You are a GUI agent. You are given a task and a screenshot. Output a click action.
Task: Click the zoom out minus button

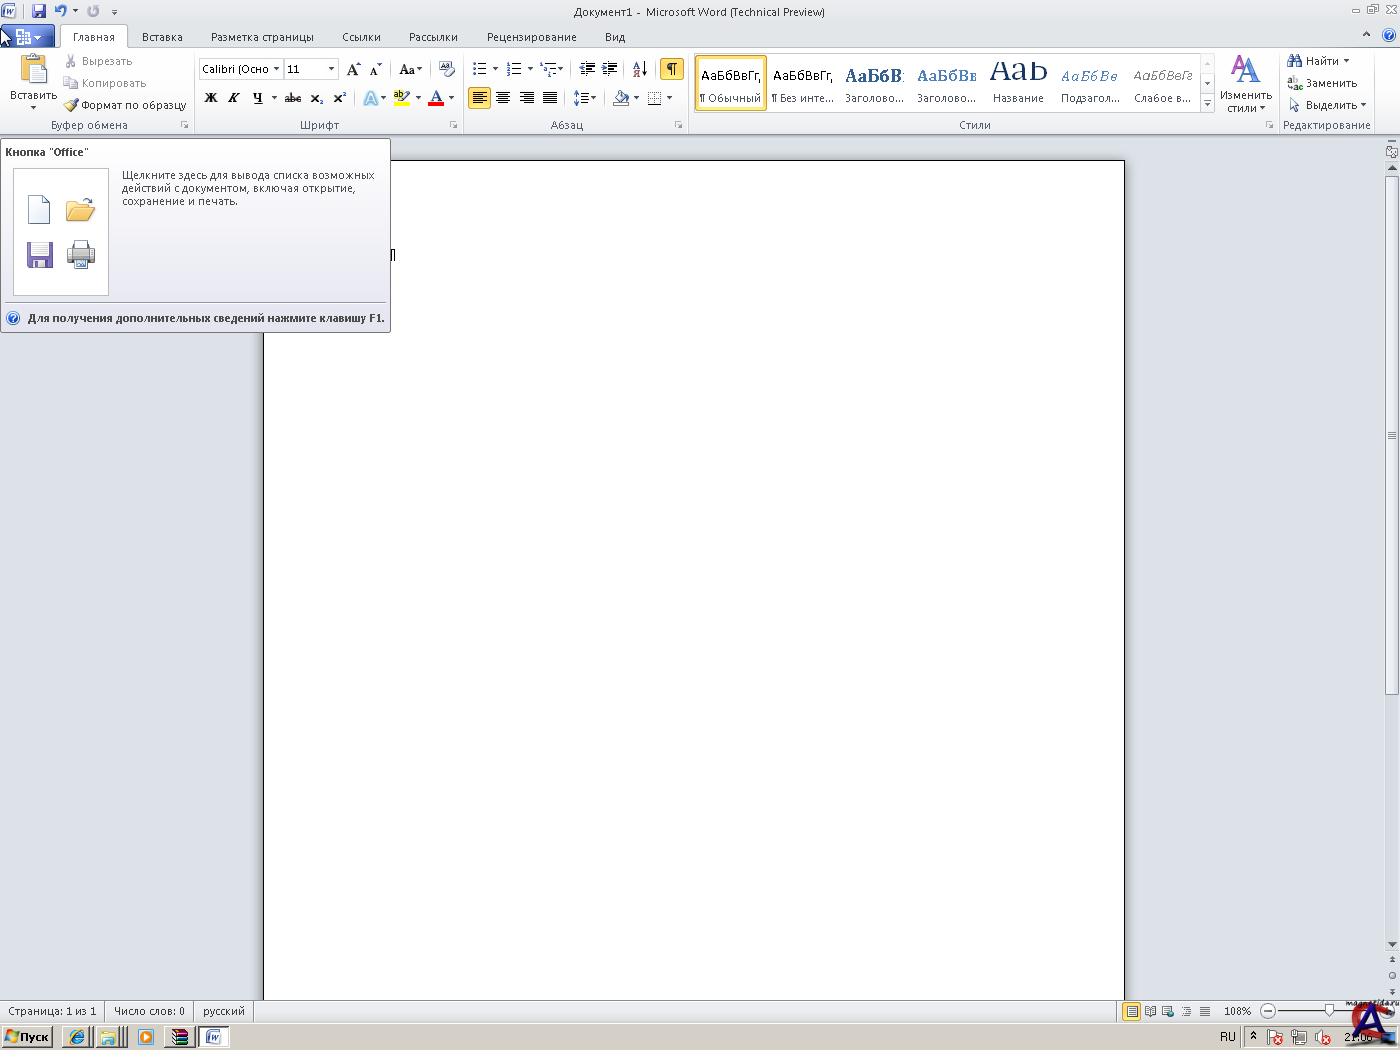[1268, 1011]
